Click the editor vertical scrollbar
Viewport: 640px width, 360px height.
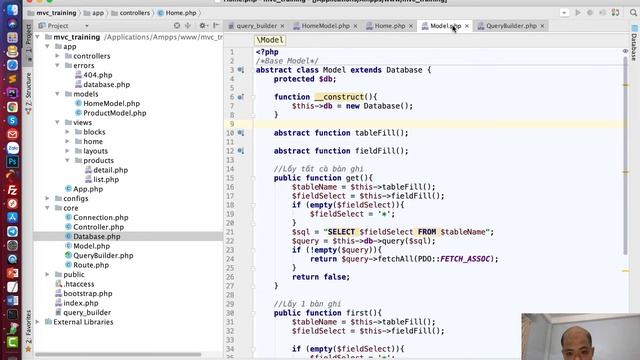(625, 155)
